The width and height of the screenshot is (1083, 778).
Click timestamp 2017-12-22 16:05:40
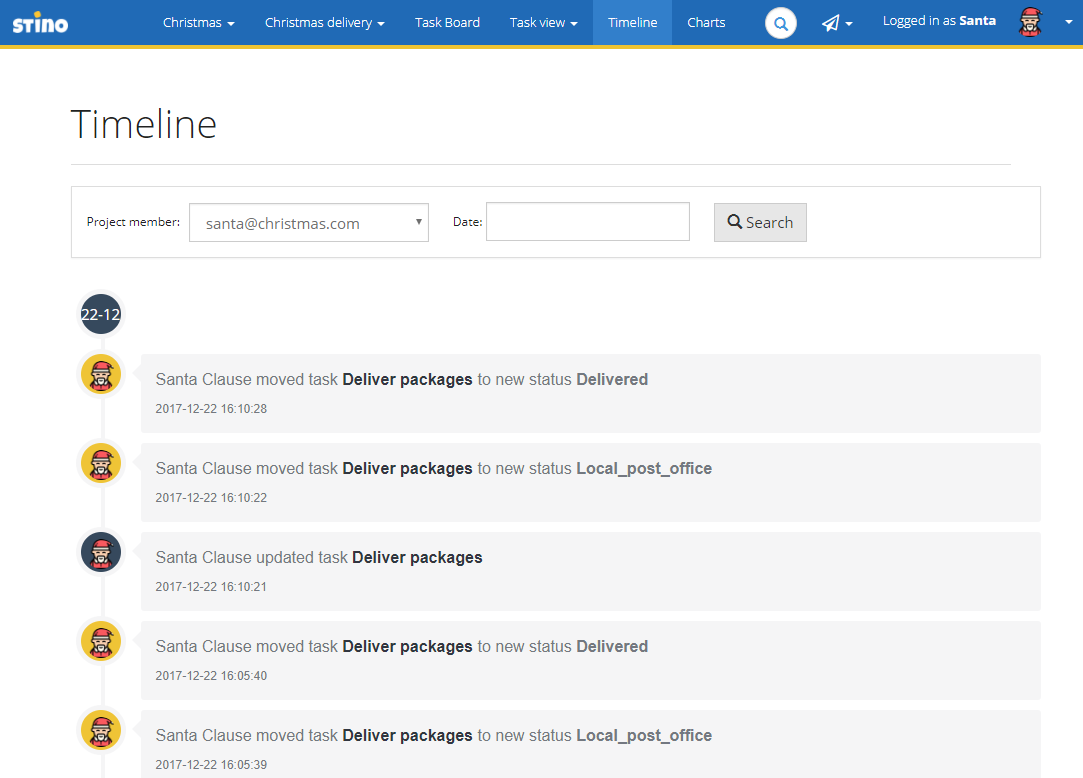pos(211,676)
